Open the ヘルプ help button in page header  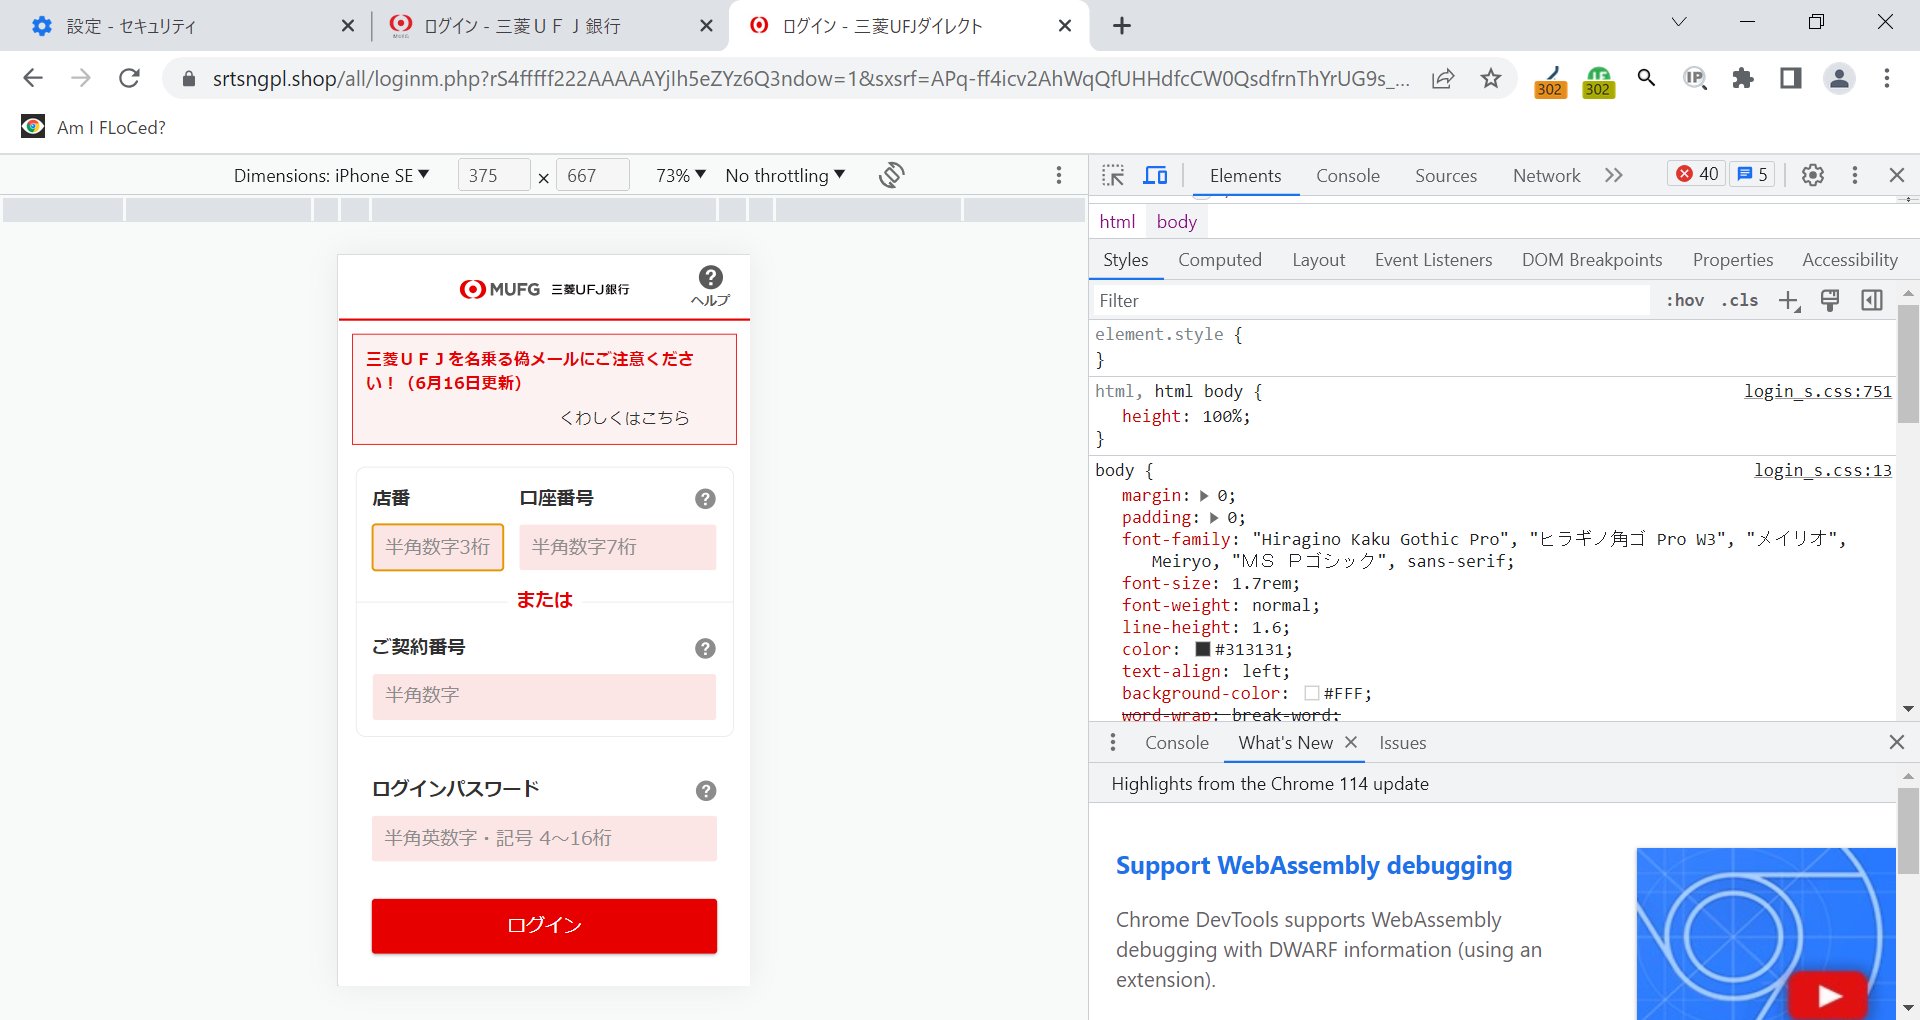[710, 286]
